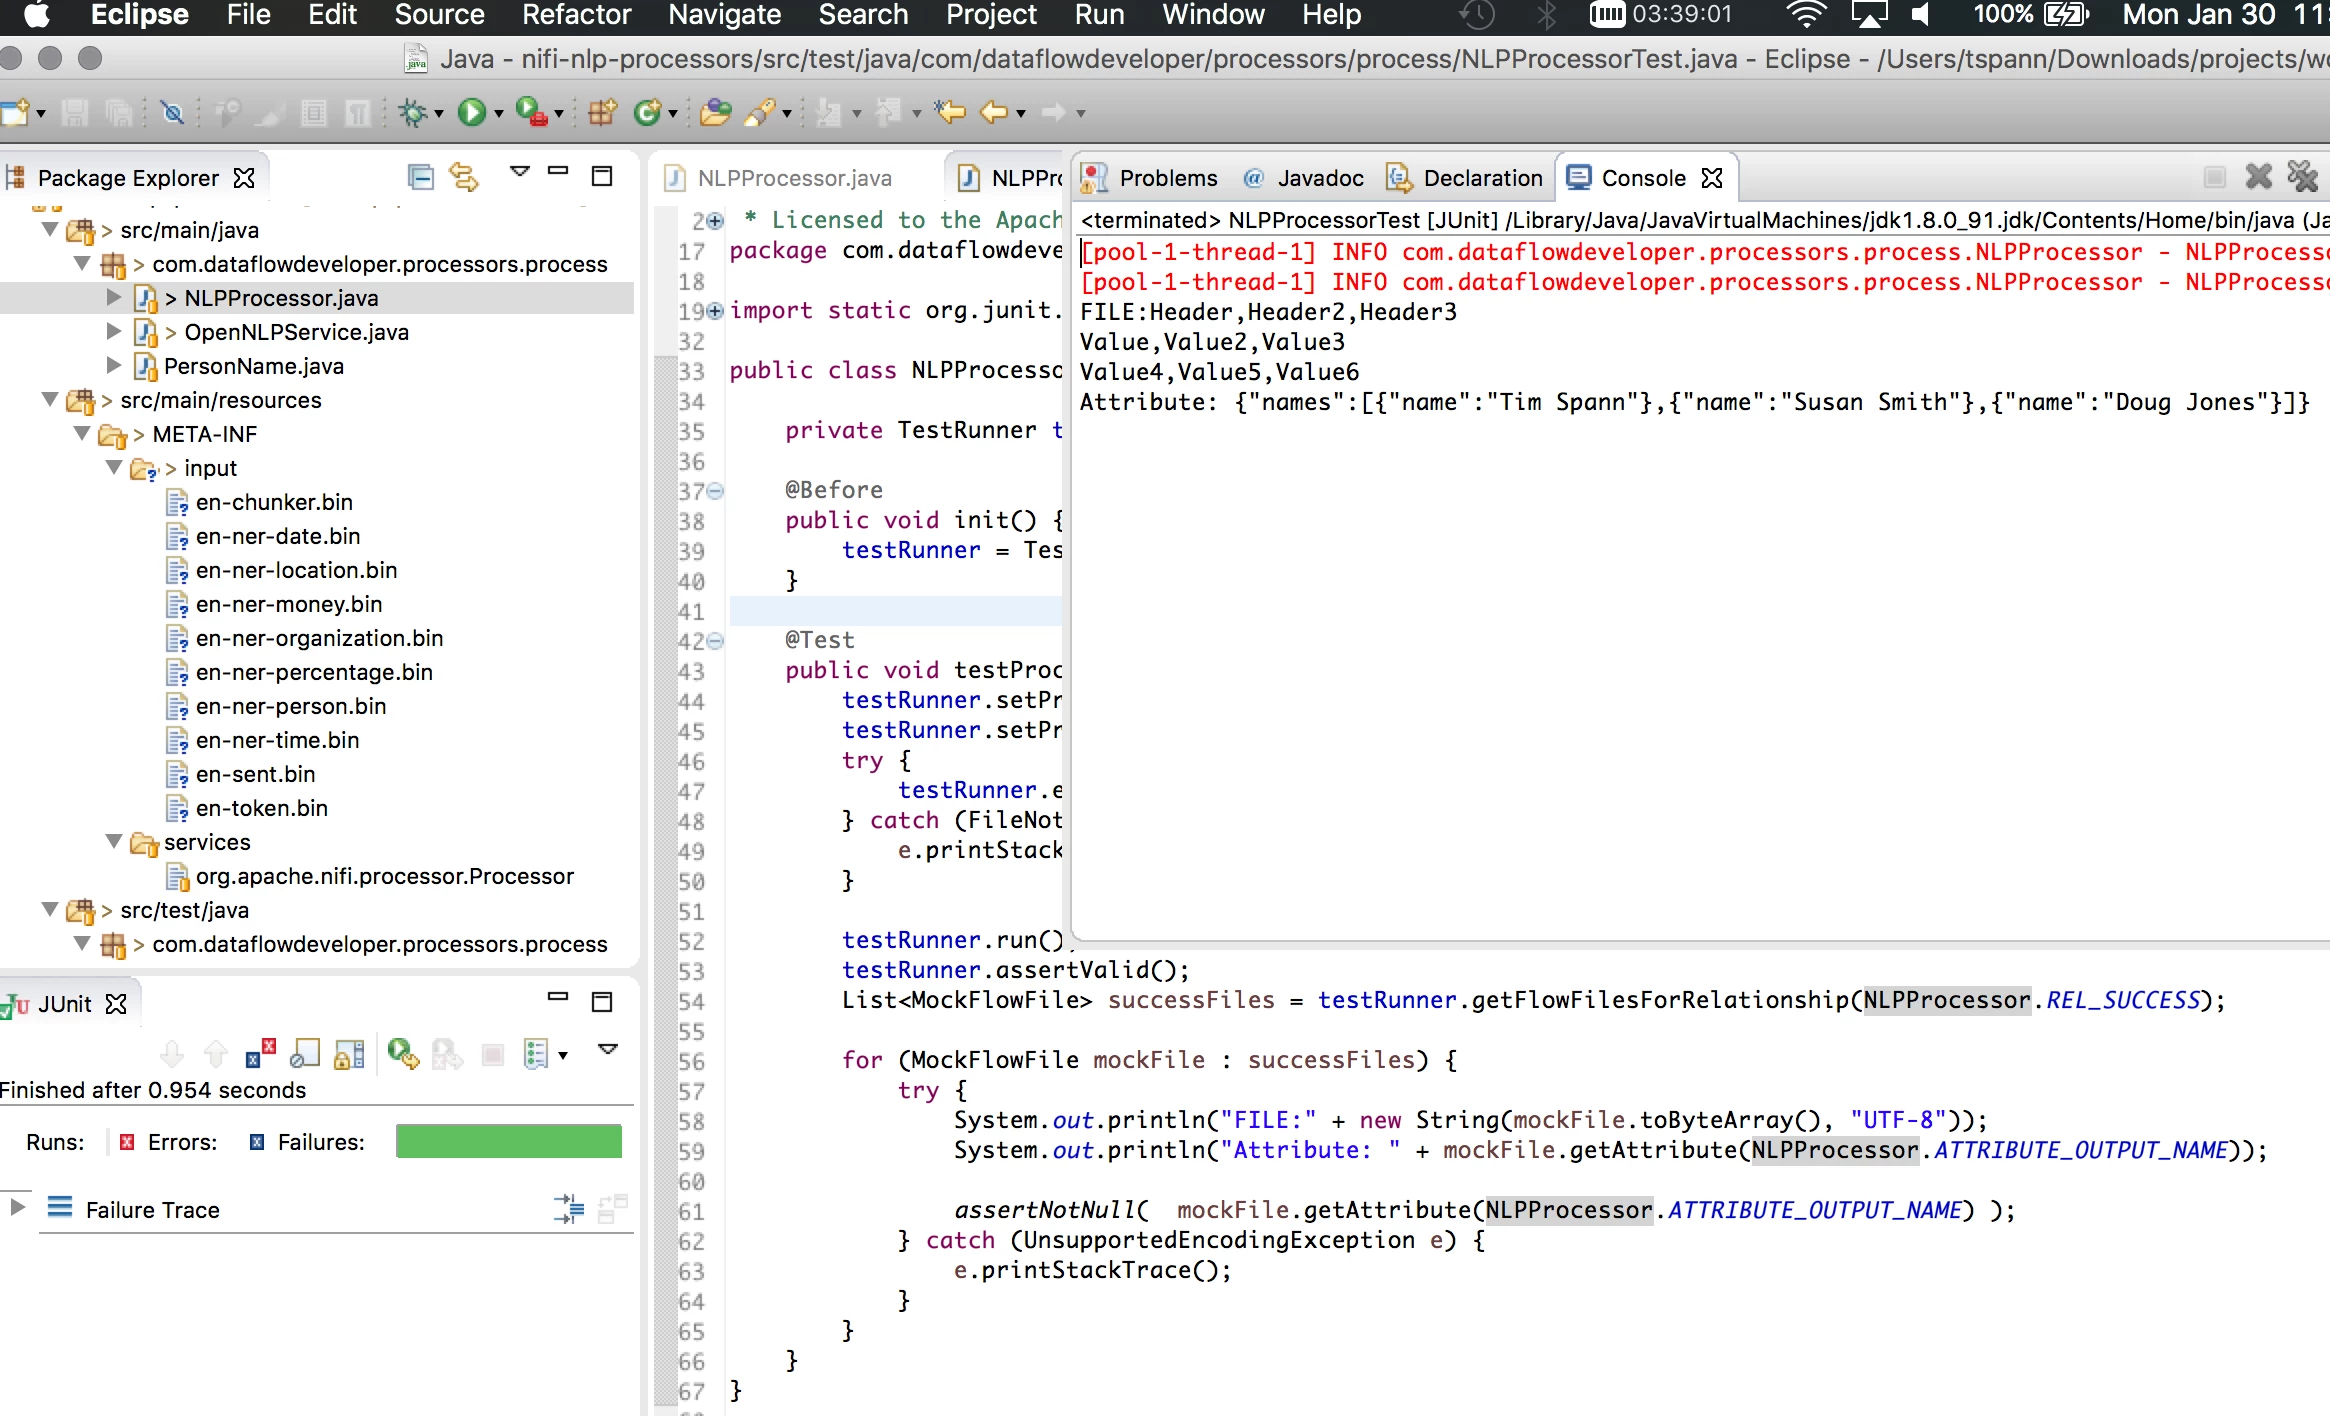Click the Last Edit Location arrow icon
Screen dimensions: 2330x1416
[950, 112]
